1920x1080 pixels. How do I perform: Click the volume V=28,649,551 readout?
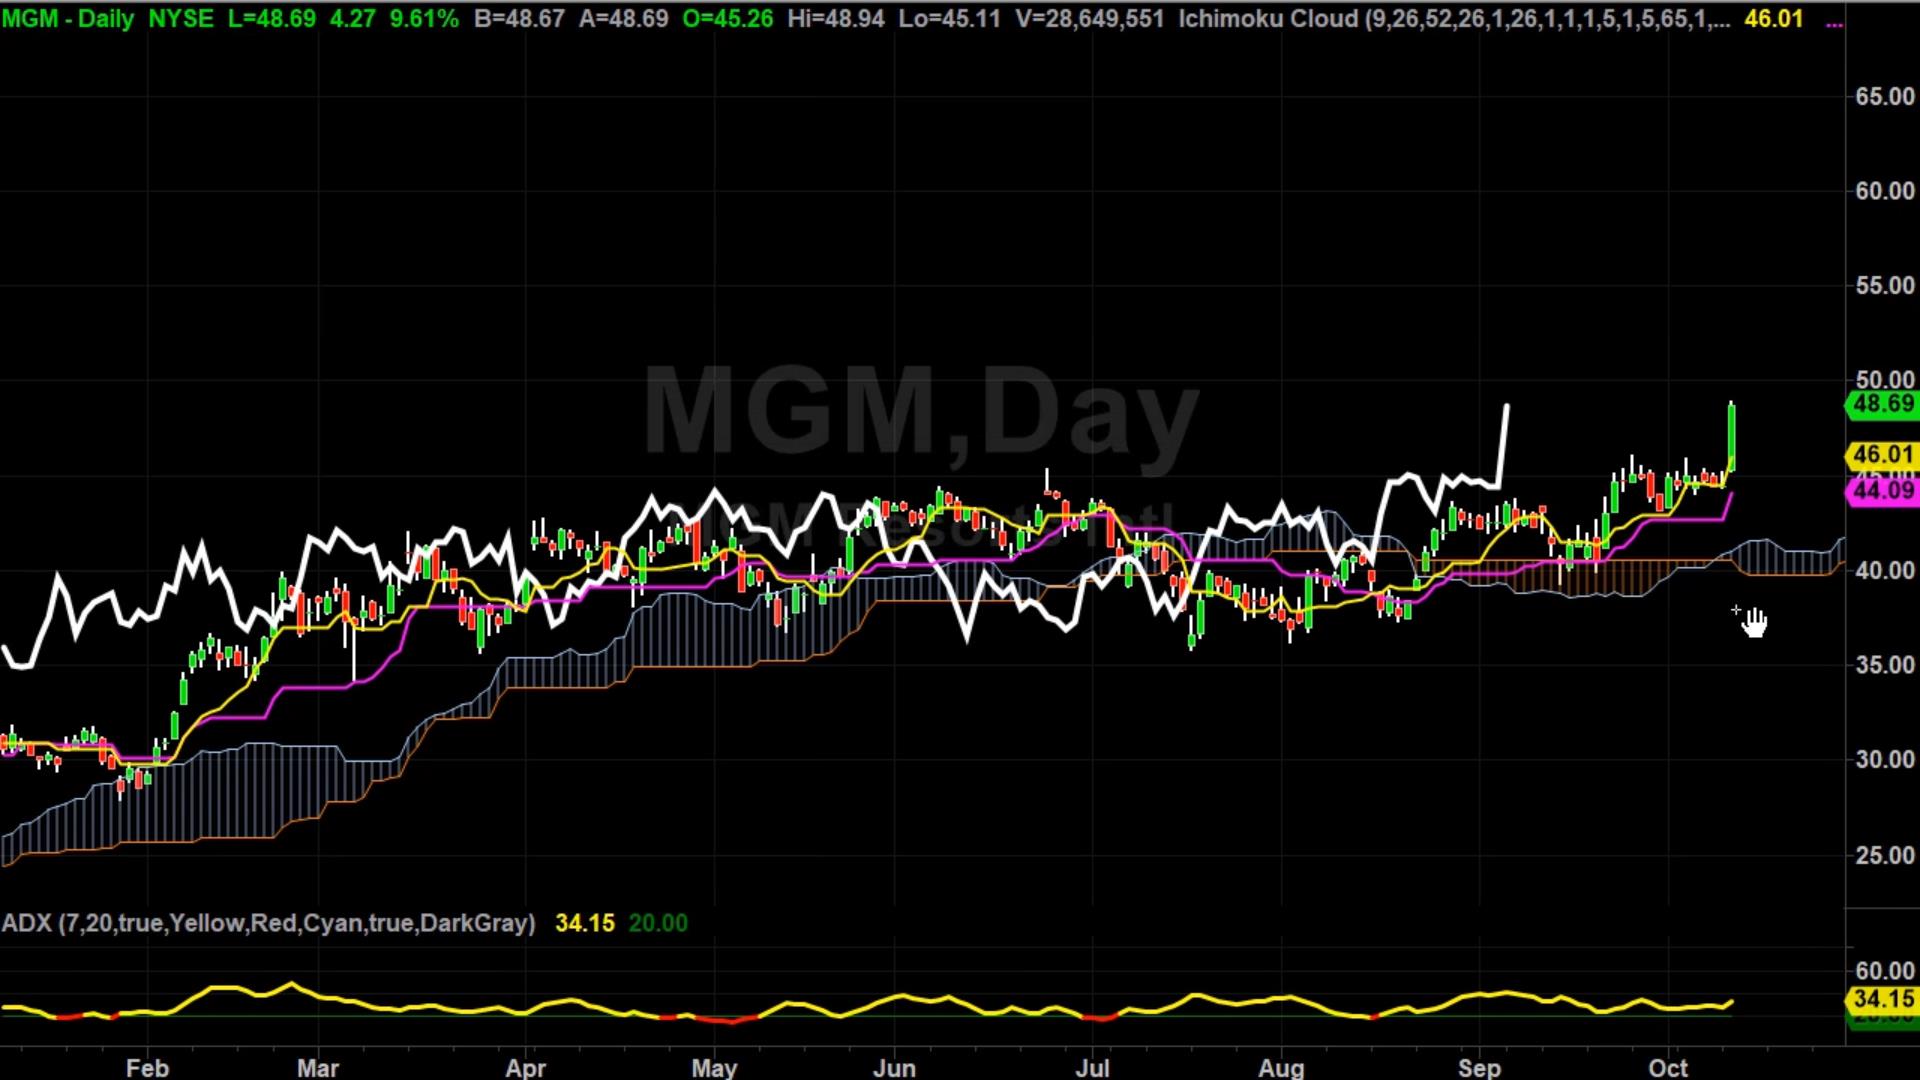[x=1089, y=19]
